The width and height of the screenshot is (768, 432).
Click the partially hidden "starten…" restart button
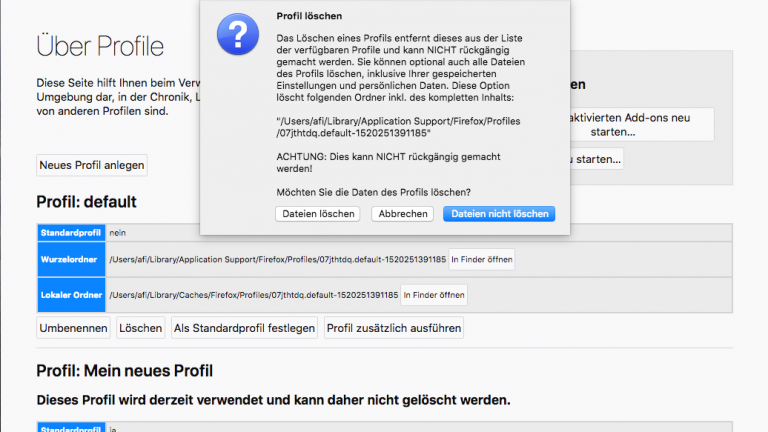[x=596, y=158]
